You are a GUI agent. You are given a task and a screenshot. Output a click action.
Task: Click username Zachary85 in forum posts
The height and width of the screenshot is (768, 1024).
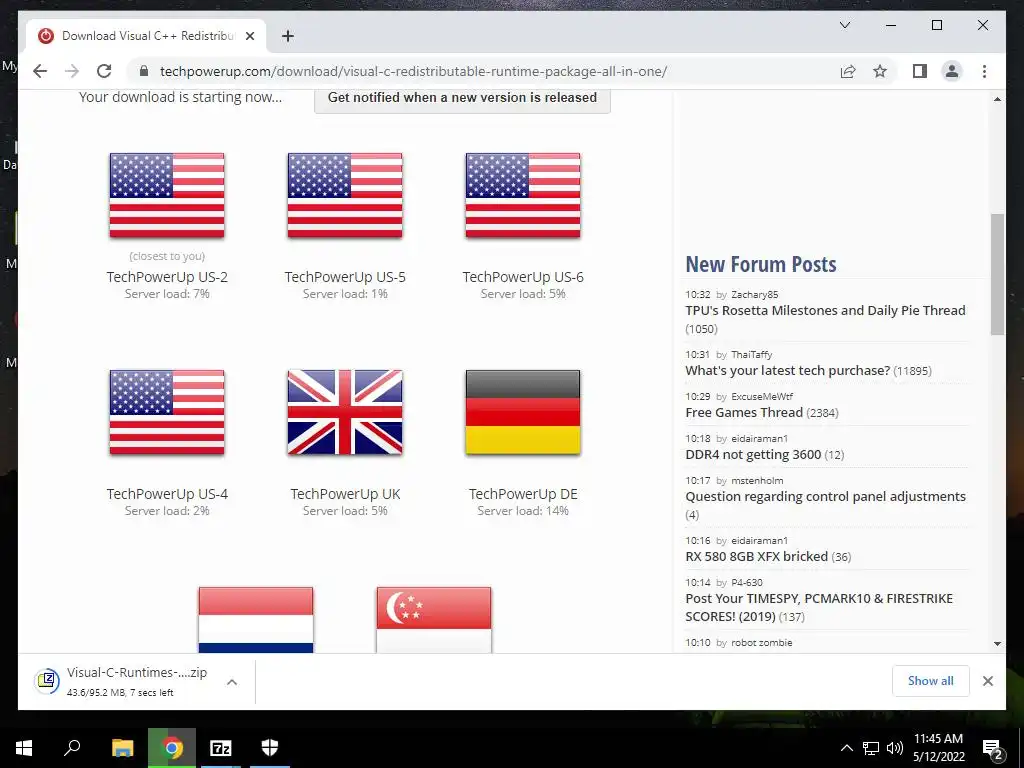(x=754, y=295)
